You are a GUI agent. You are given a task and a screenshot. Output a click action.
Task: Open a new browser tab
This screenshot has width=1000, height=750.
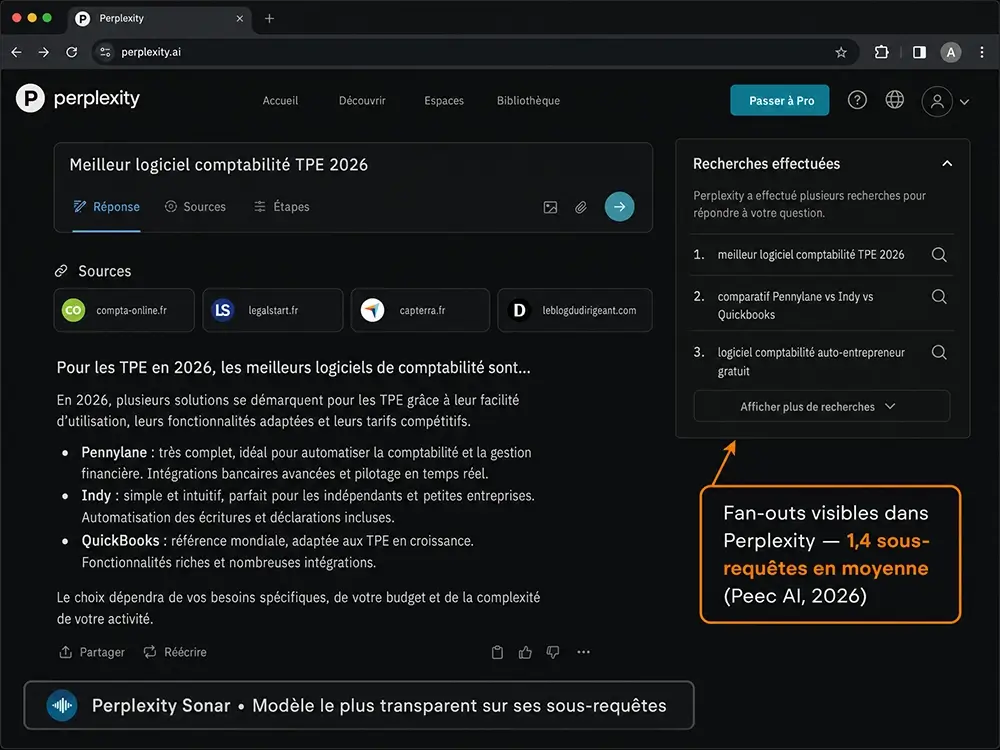point(269,18)
